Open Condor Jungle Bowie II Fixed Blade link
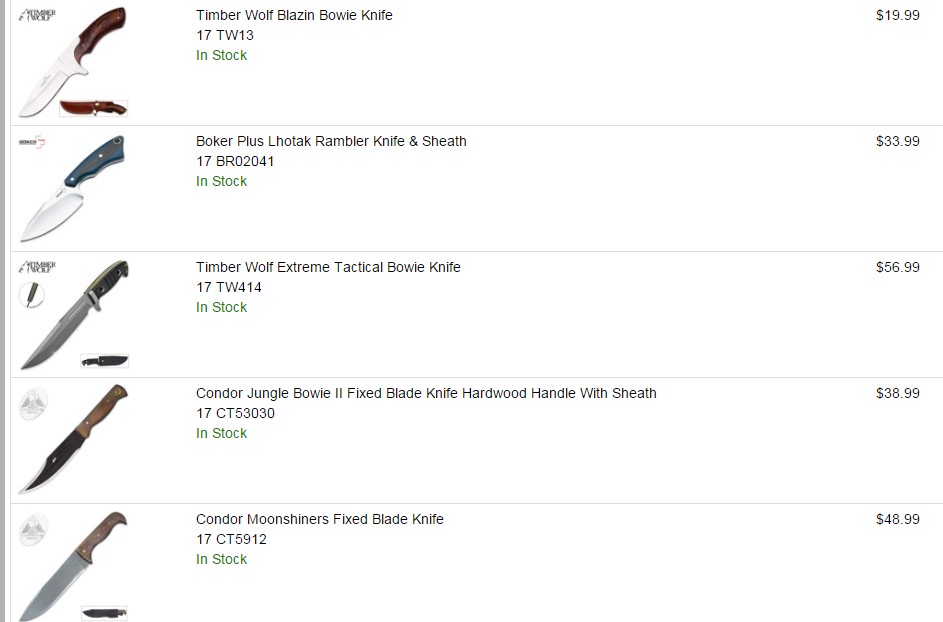The height and width of the screenshot is (622, 943). tap(426, 393)
